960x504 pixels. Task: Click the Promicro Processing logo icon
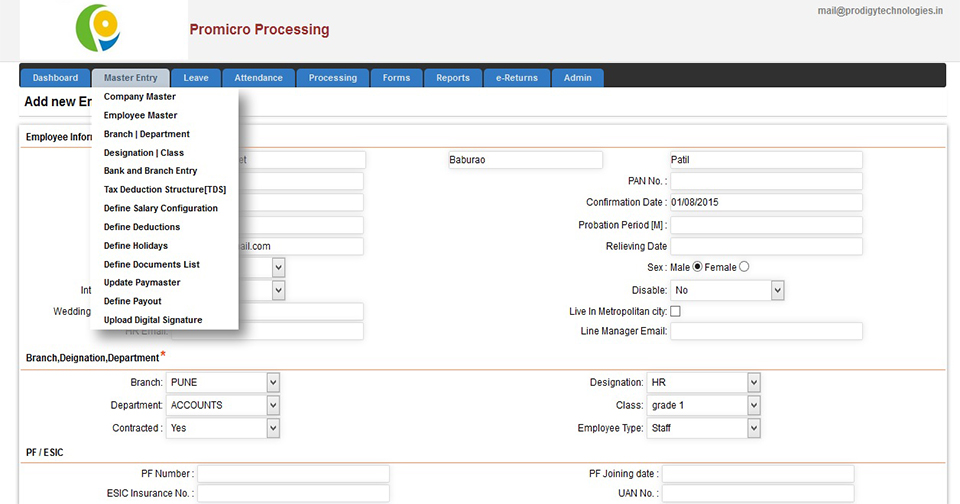(x=98, y=28)
